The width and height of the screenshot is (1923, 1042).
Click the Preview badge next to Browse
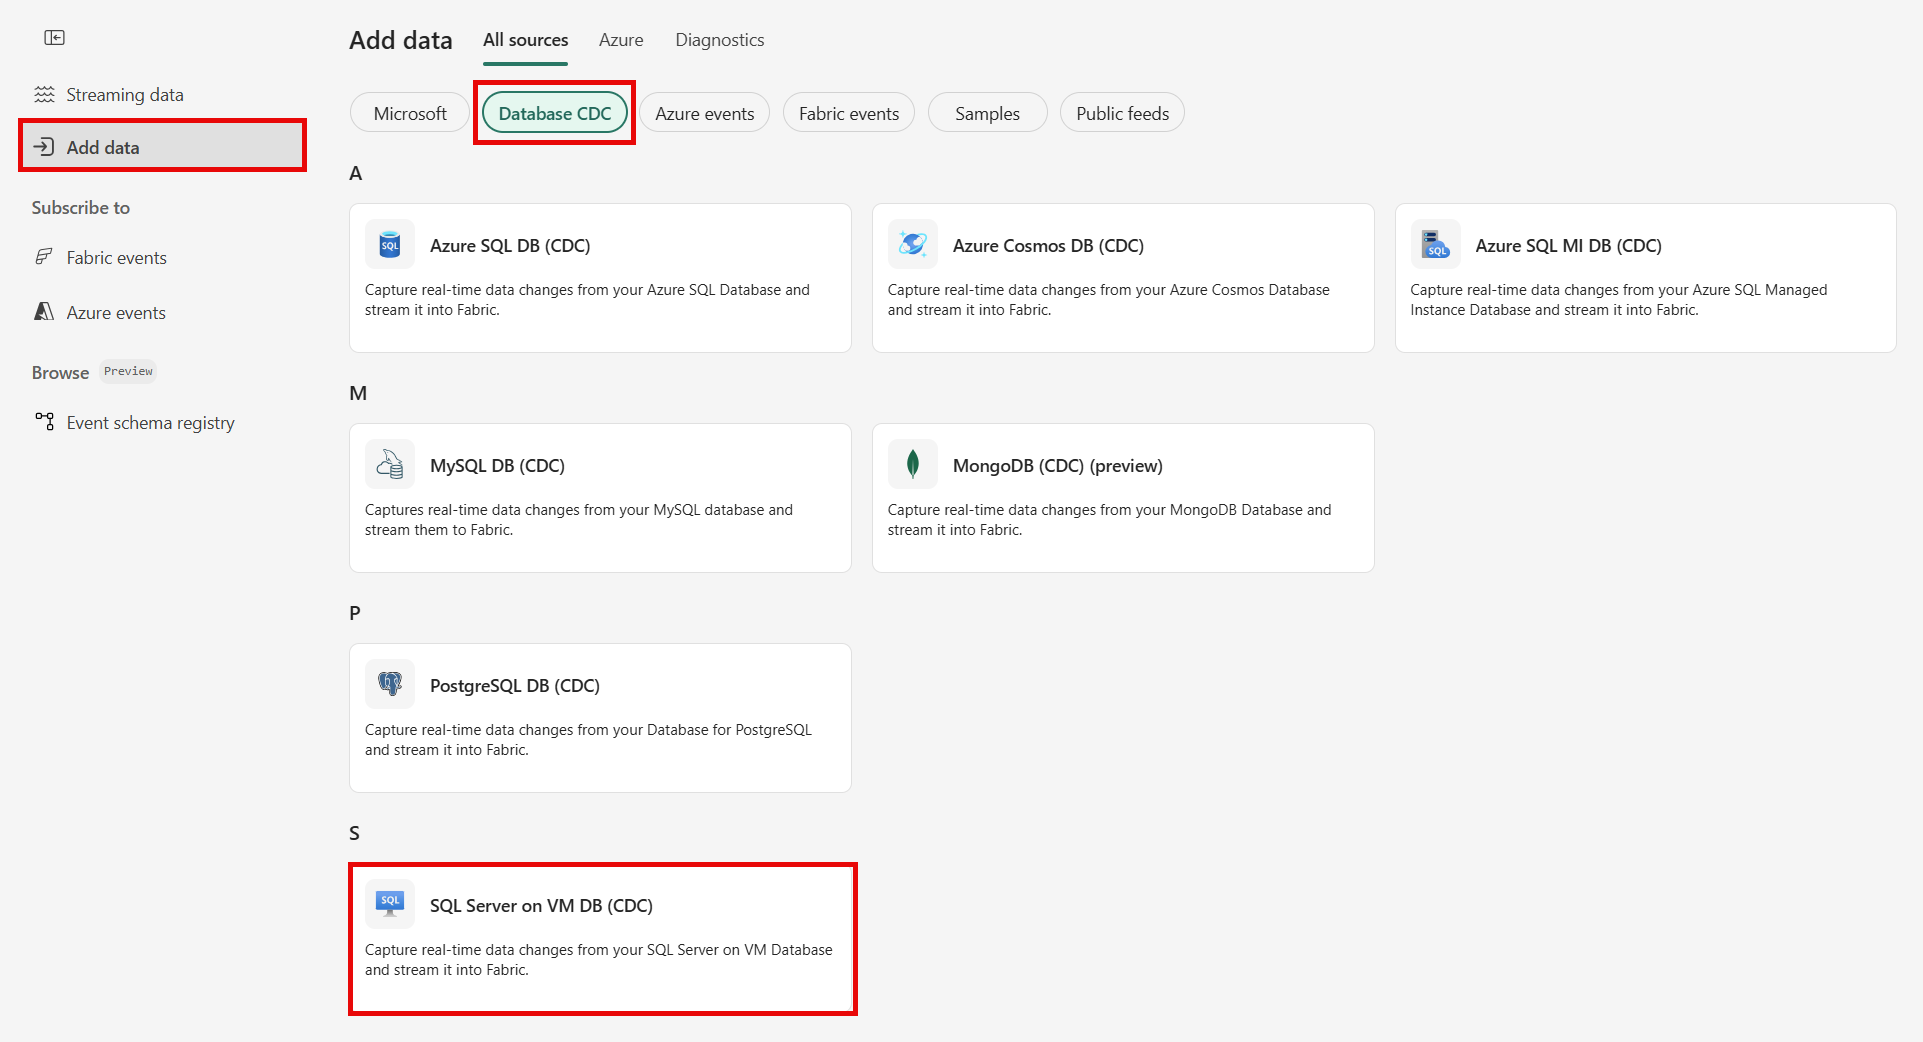pos(128,371)
